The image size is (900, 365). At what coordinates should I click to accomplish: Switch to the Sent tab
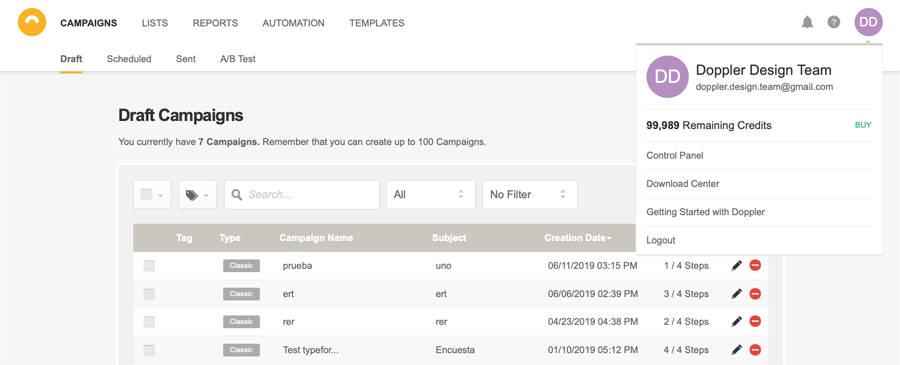[x=186, y=59]
